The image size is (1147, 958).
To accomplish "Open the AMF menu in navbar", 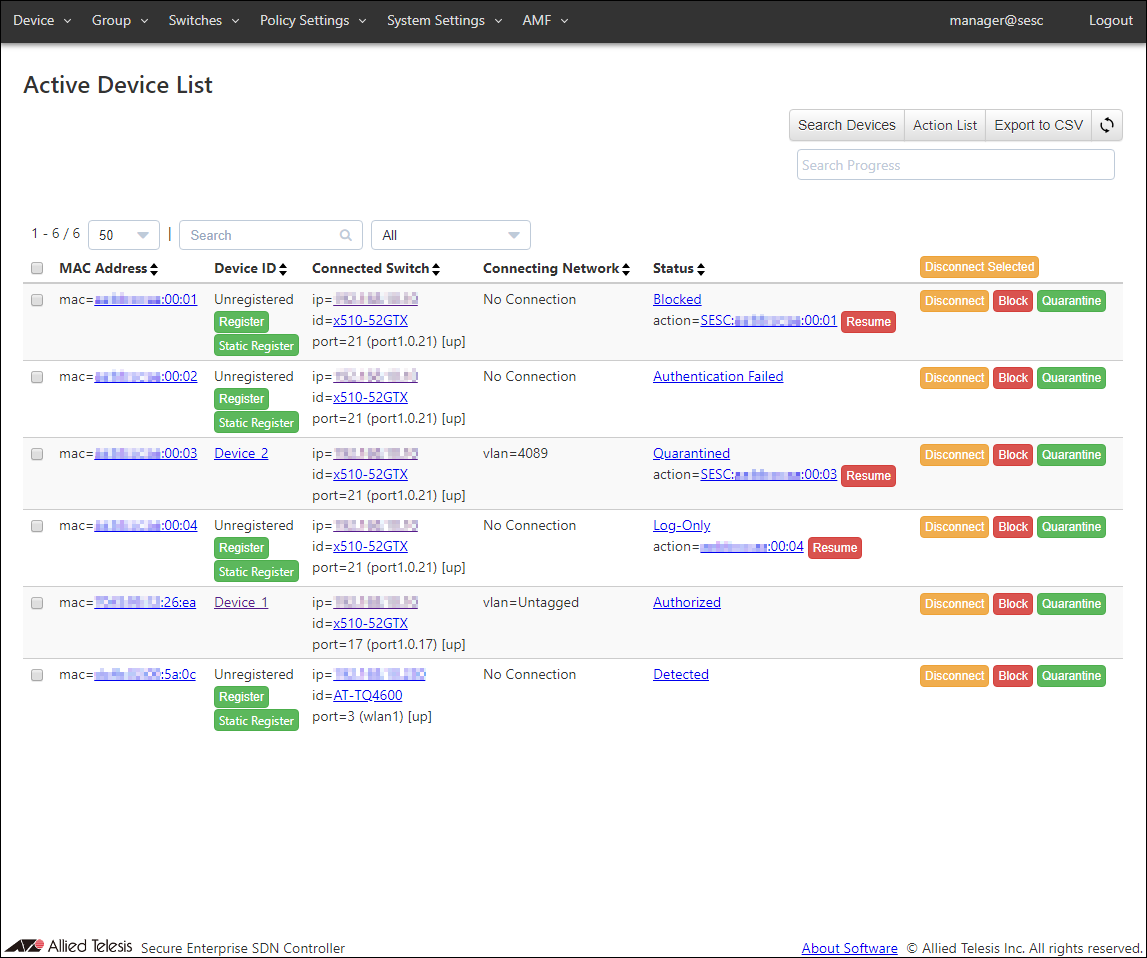I will 545,20.
